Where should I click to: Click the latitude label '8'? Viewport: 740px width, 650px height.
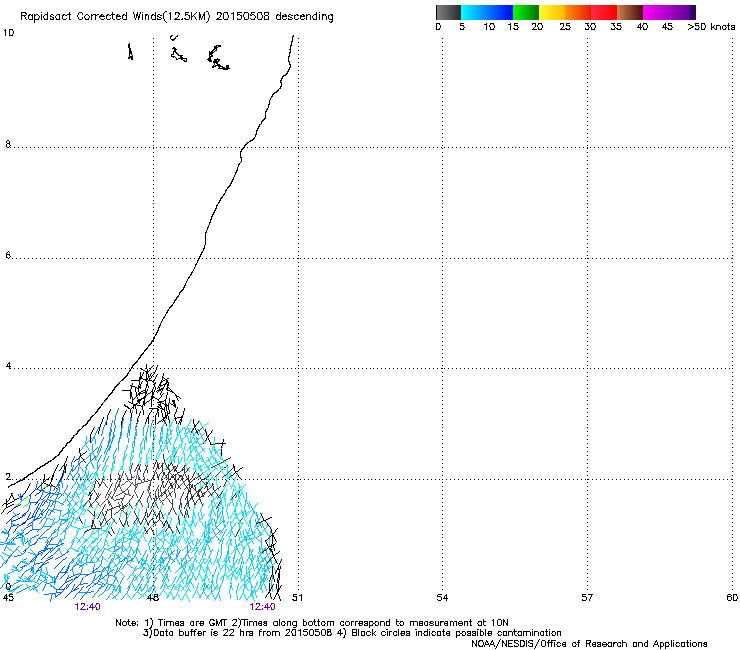pos(8,144)
